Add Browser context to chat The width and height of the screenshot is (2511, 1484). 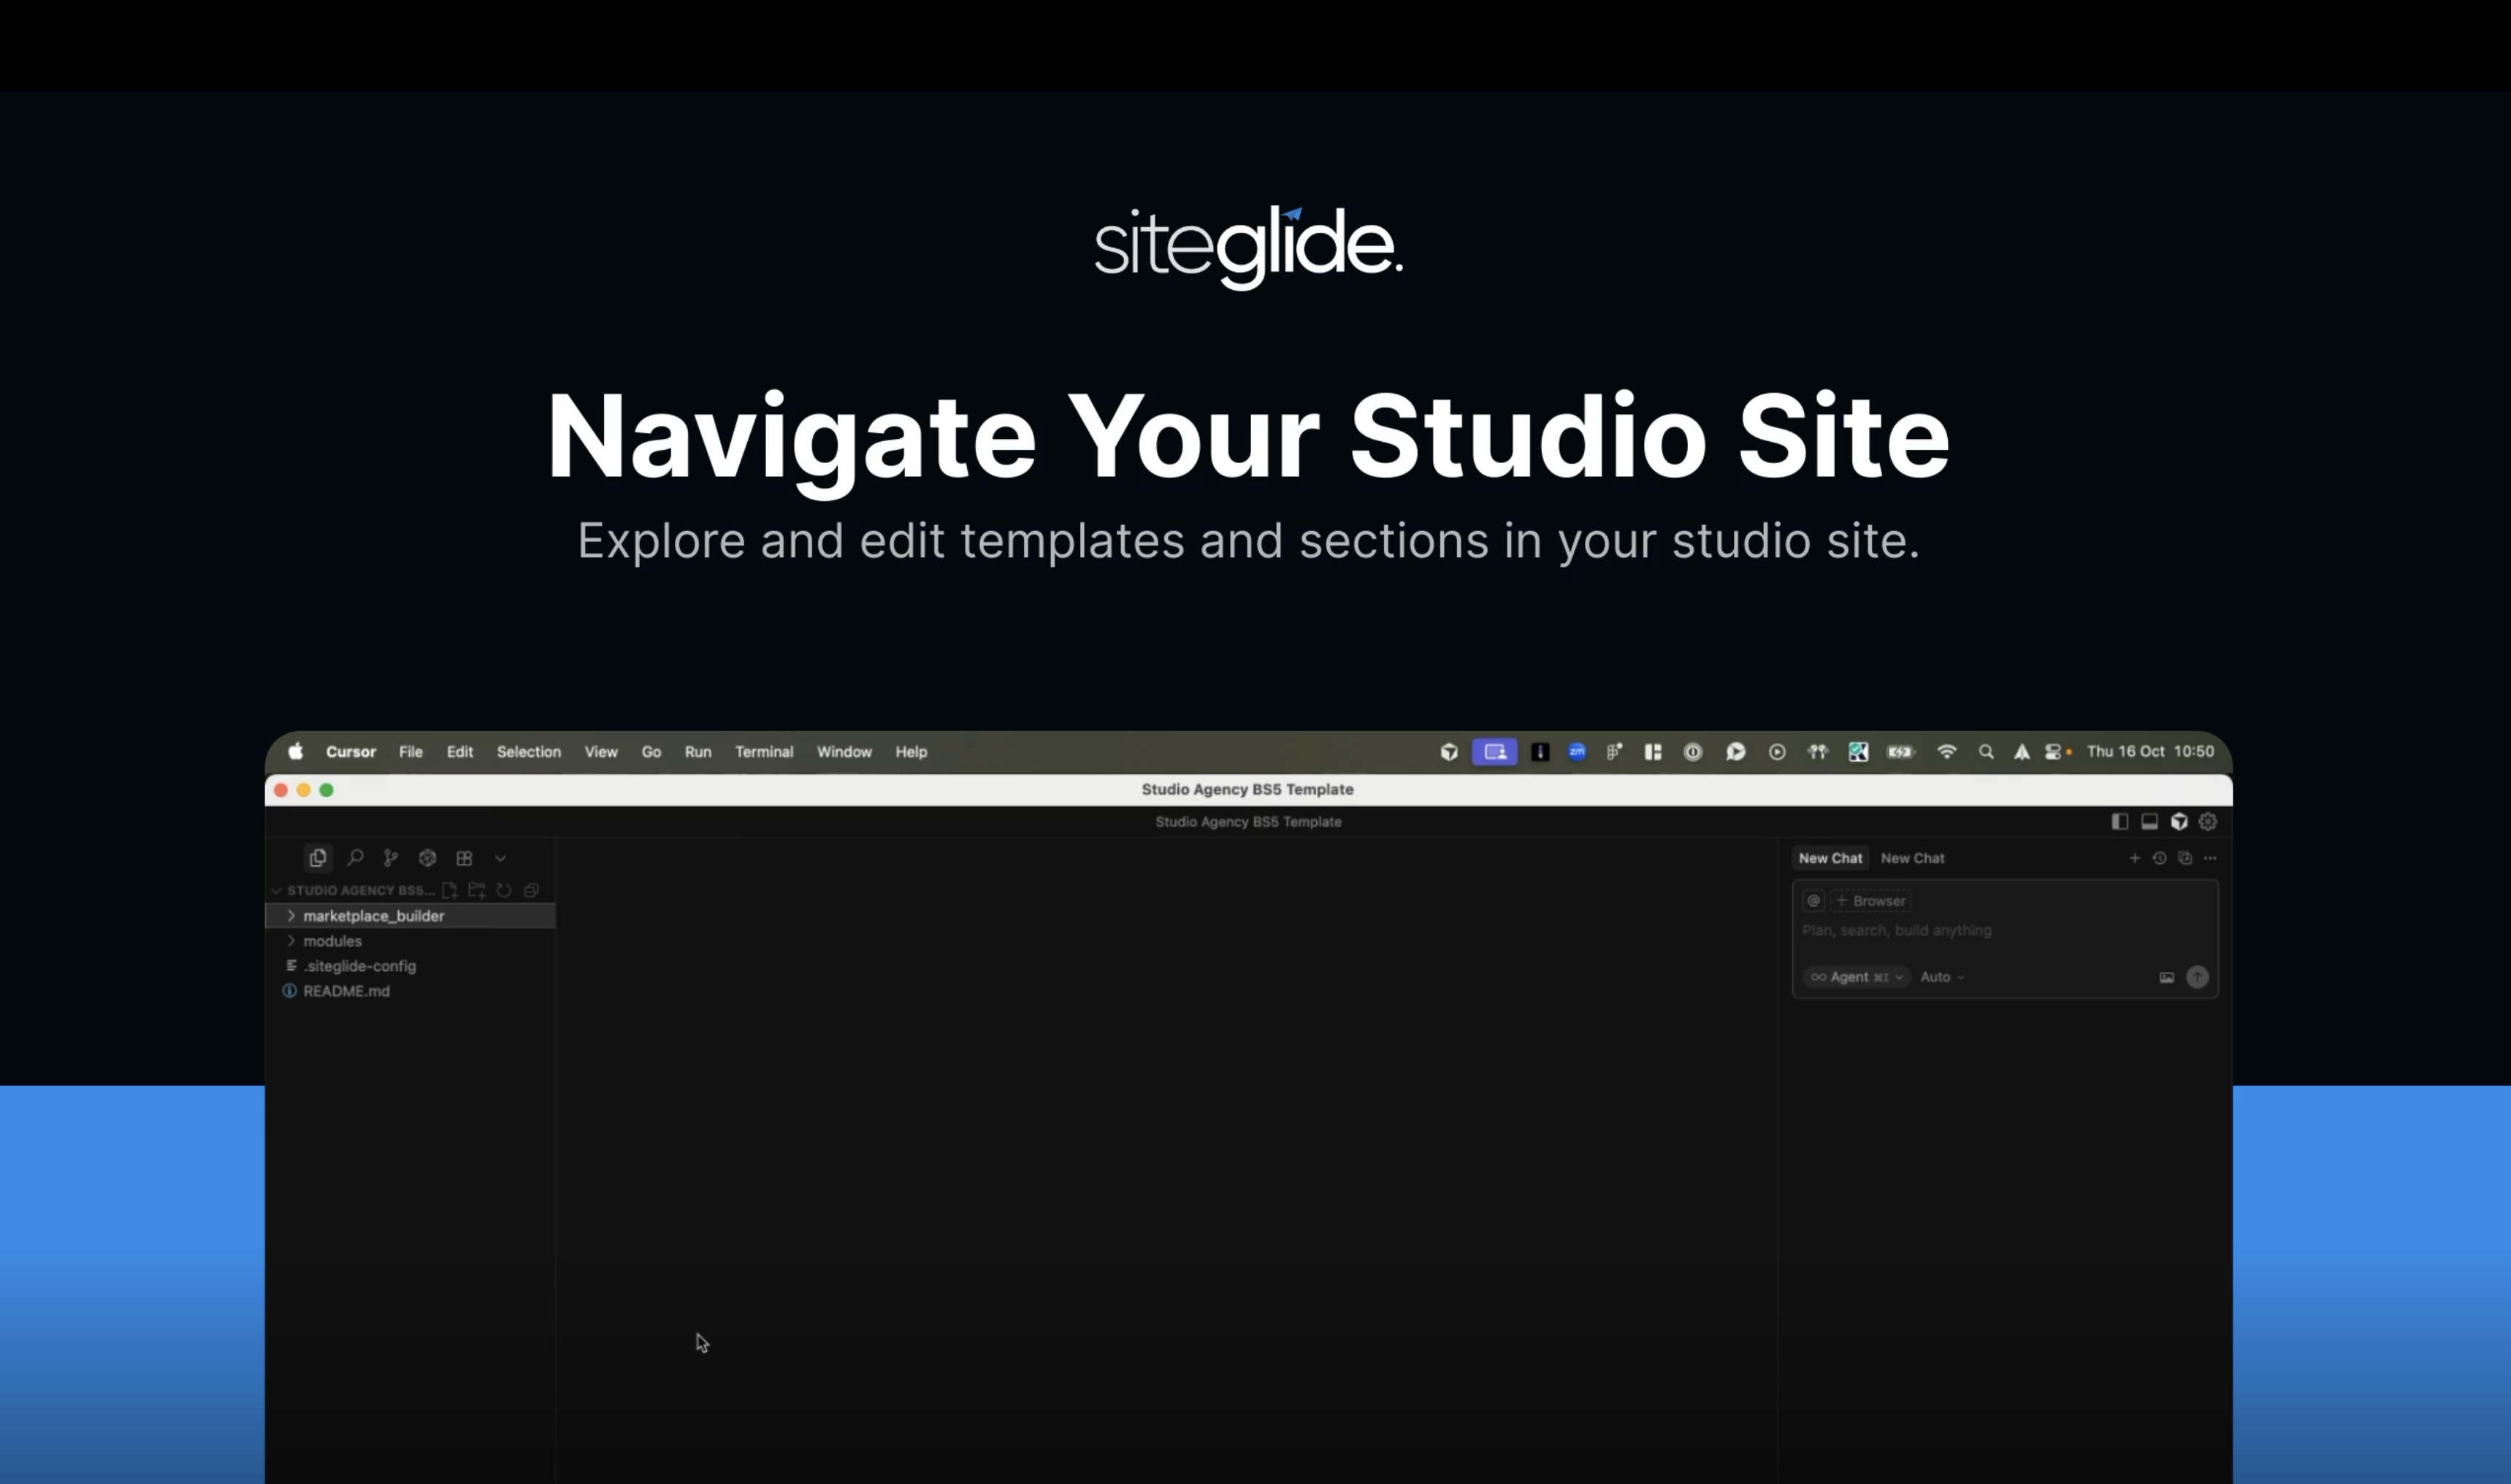tap(1870, 901)
